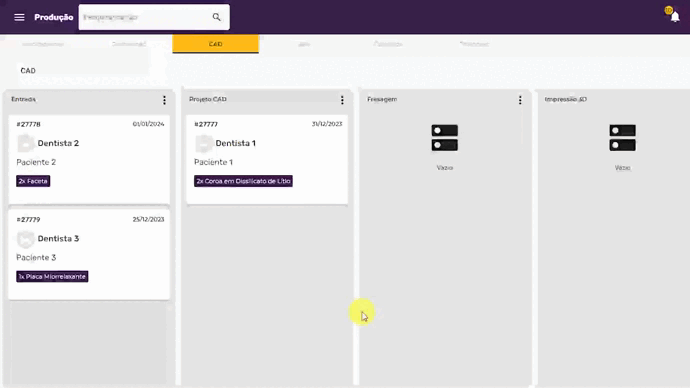This screenshot has height=388, width=690.
Task: Click the Fresagem column header
Action: pyautogui.click(x=382, y=99)
